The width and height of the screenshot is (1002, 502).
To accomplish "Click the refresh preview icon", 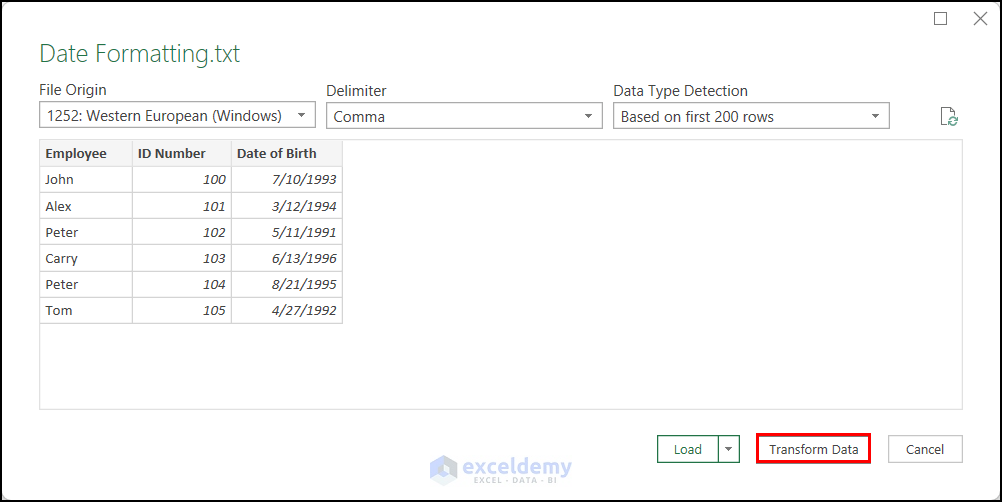I will pos(950,117).
